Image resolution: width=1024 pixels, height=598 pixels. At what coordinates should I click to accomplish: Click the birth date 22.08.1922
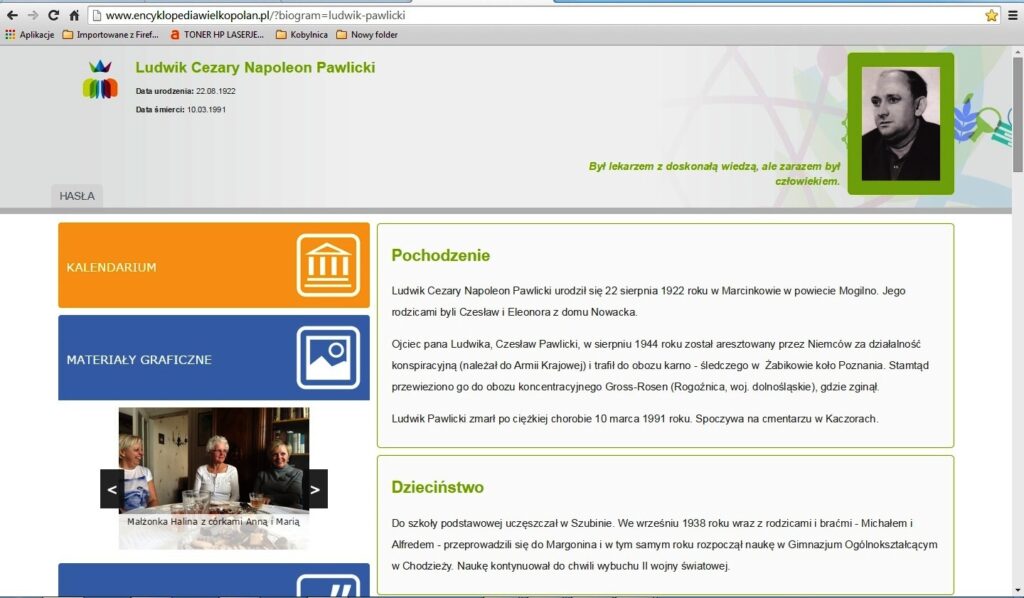click(216, 91)
